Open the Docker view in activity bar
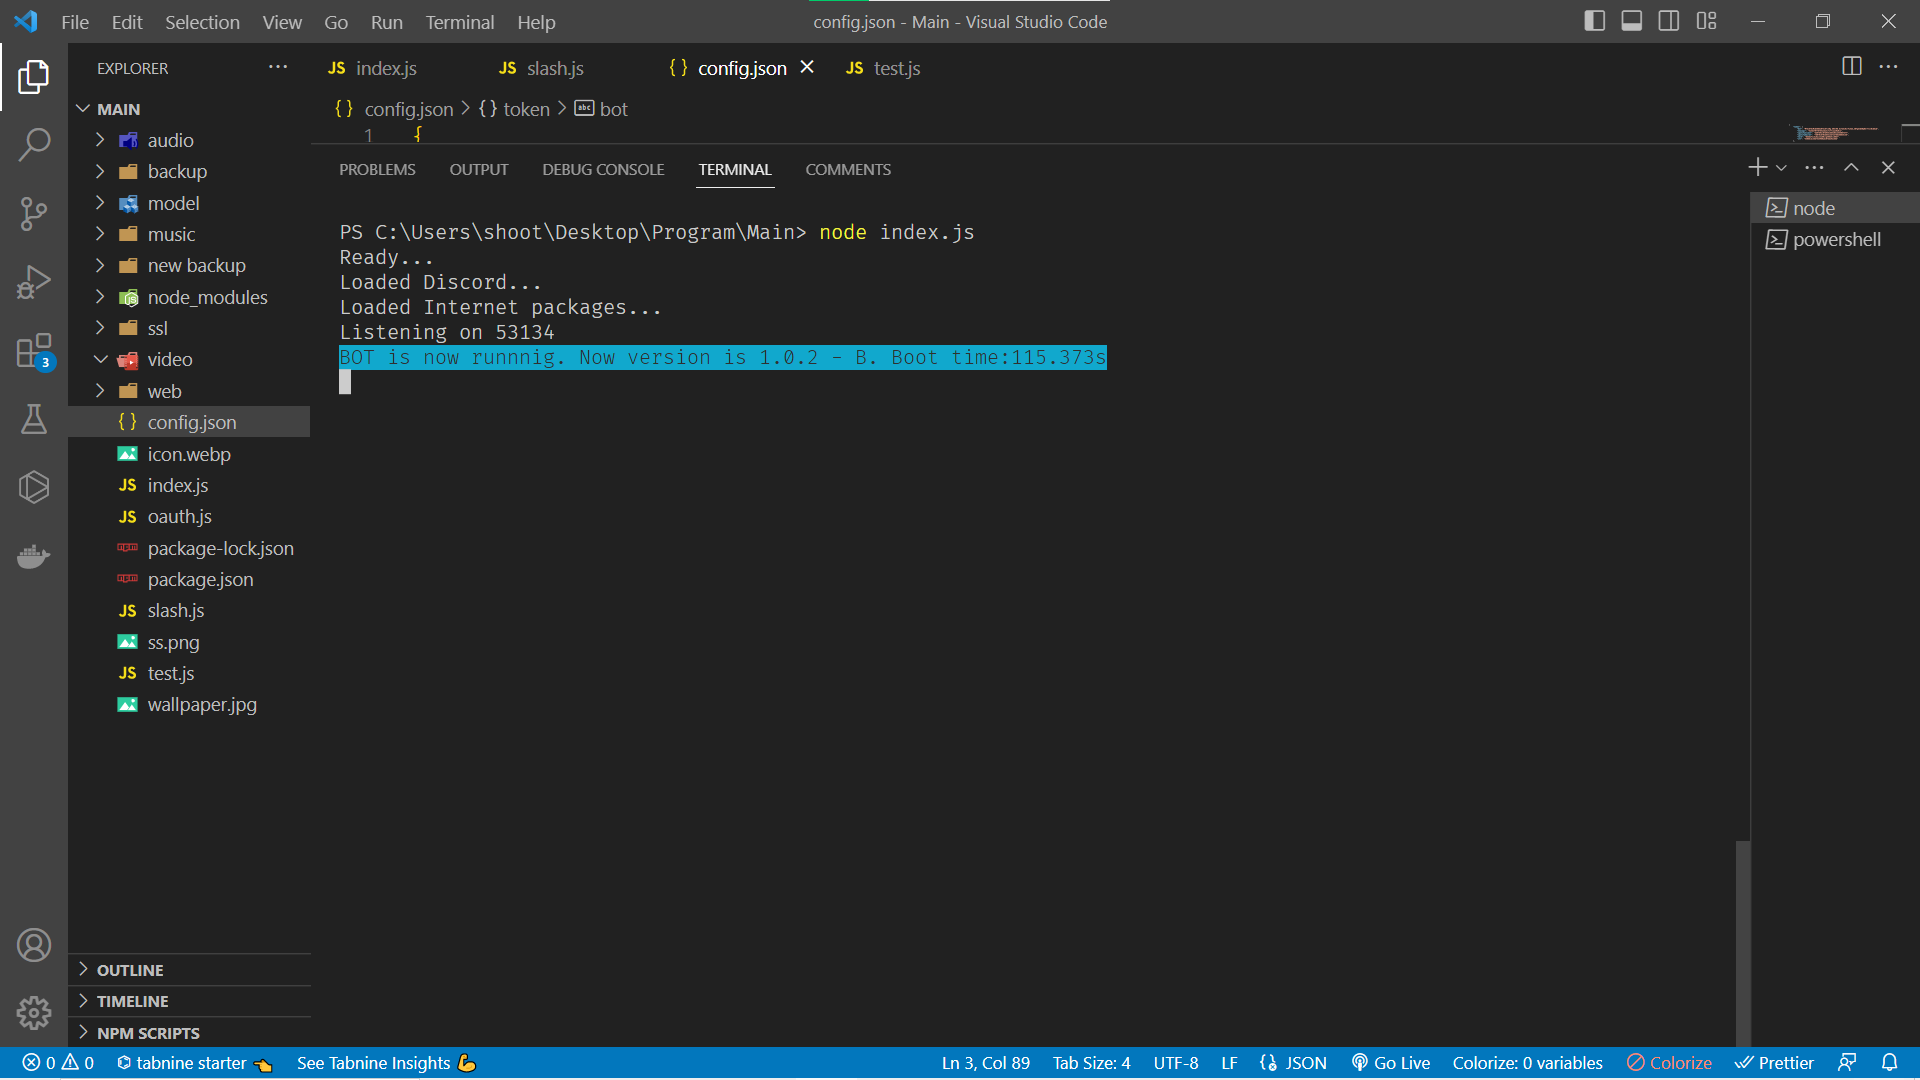The height and width of the screenshot is (1080, 1920). pyautogui.click(x=34, y=556)
